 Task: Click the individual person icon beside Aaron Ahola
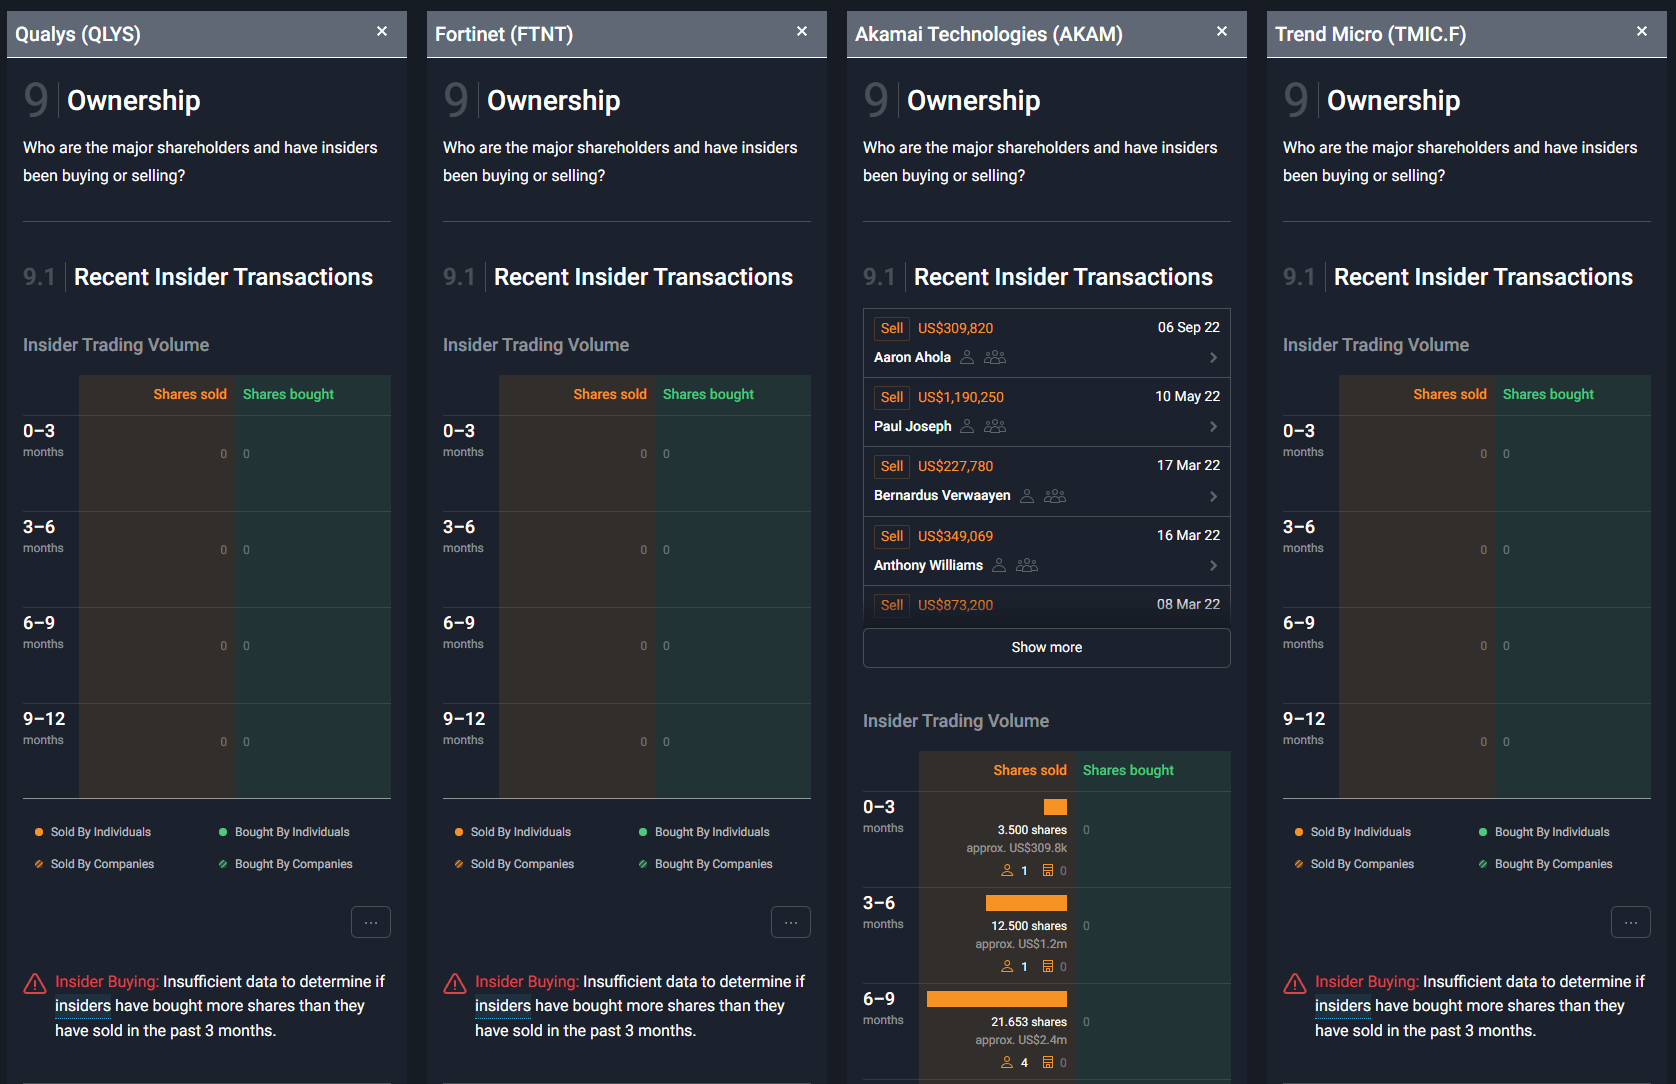point(967,357)
